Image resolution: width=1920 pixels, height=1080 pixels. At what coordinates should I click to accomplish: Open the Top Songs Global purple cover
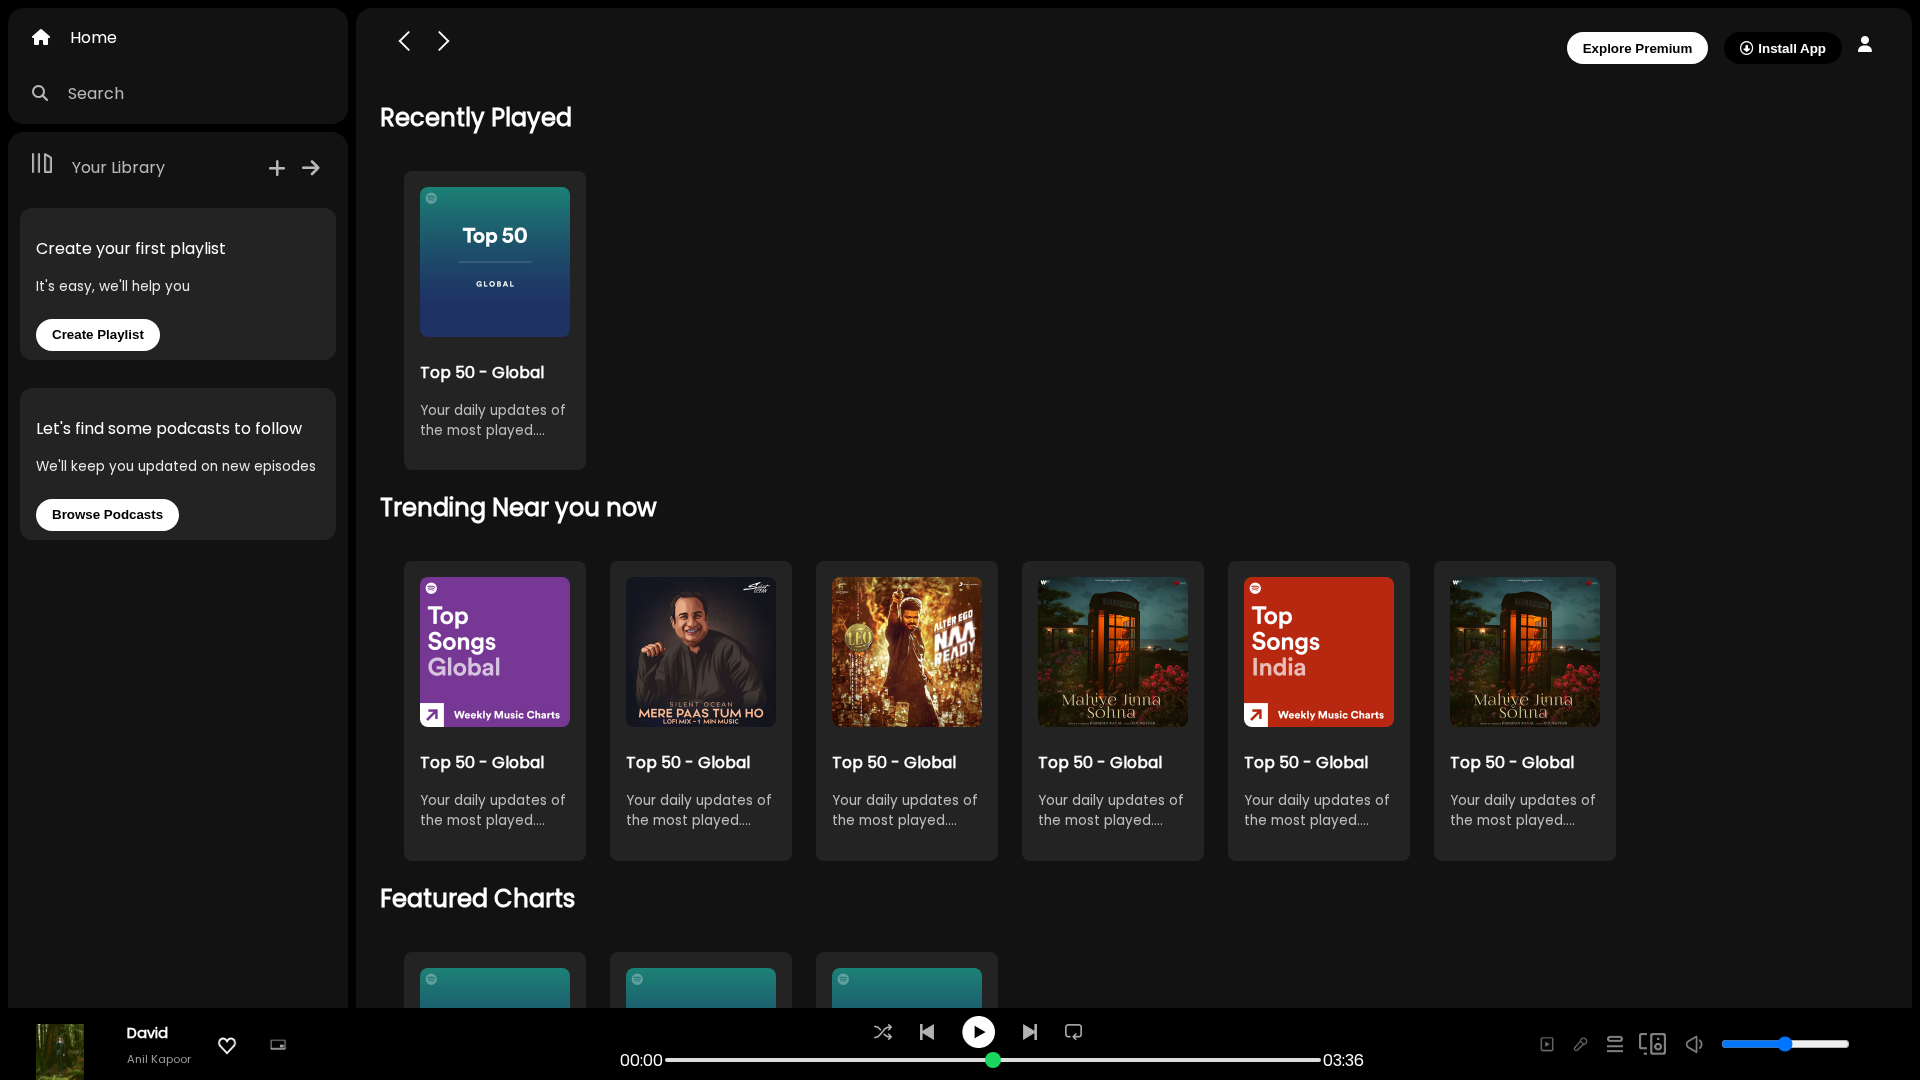point(495,652)
